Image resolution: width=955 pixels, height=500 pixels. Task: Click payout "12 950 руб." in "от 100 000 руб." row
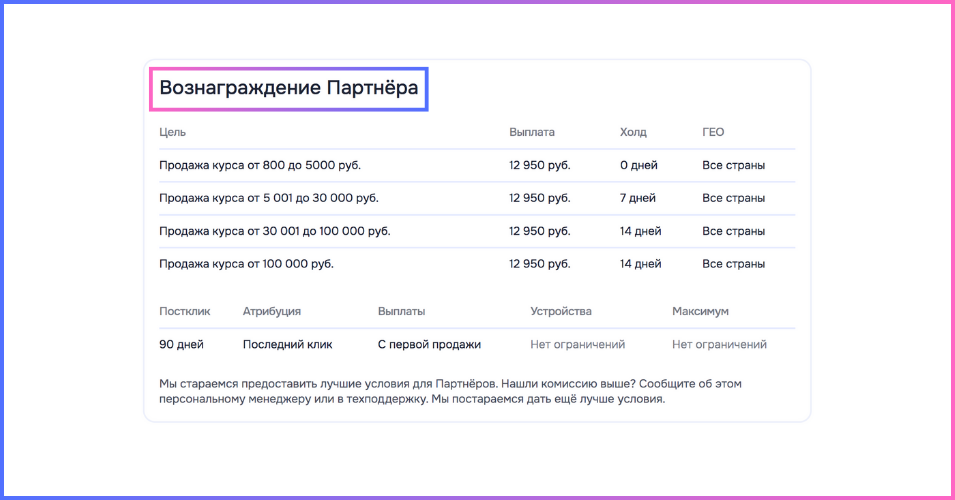[540, 264]
